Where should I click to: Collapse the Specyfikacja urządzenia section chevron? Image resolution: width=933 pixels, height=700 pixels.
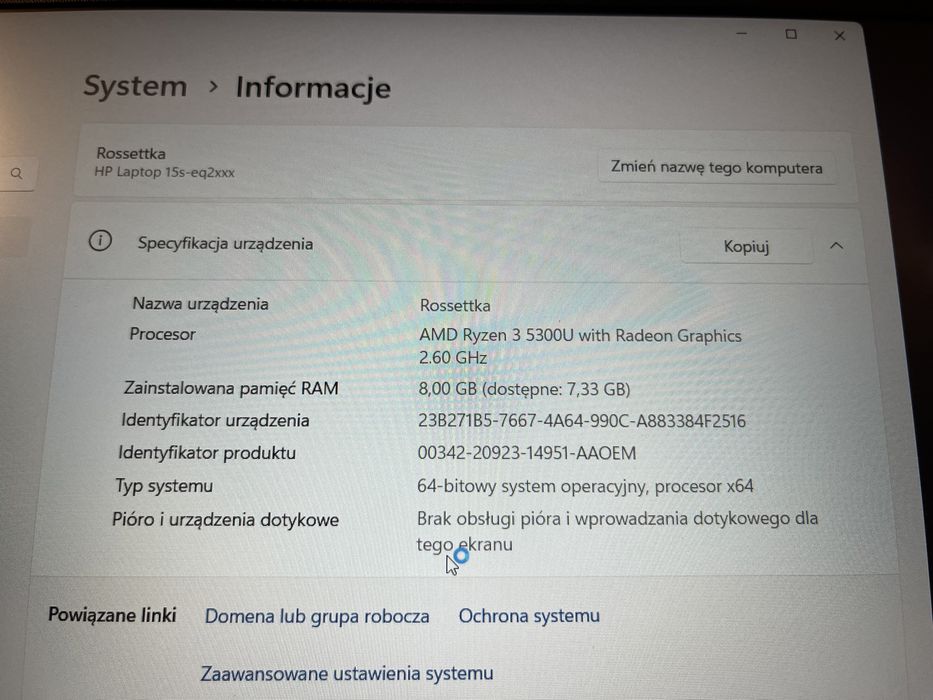point(836,246)
